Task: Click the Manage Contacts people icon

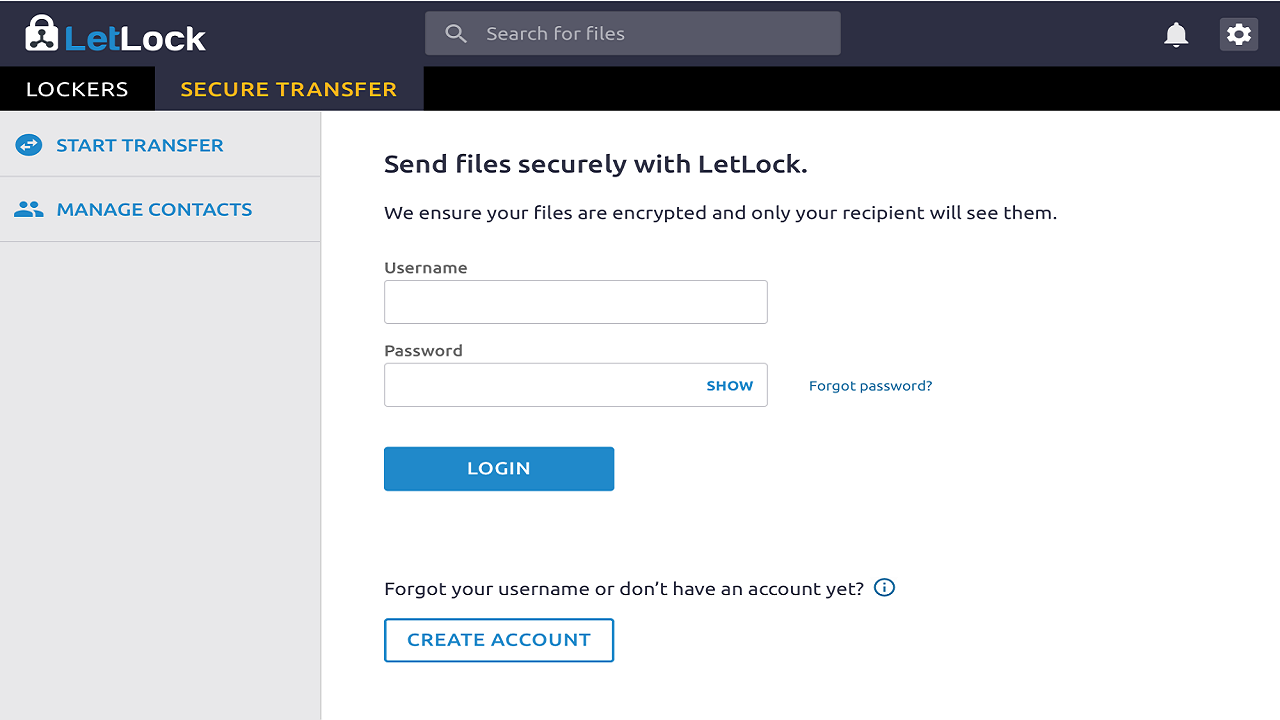Action: point(29,209)
